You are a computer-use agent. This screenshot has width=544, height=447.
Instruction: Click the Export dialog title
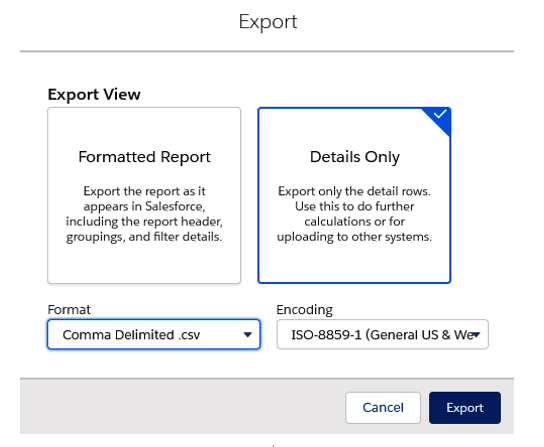(x=268, y=23)
